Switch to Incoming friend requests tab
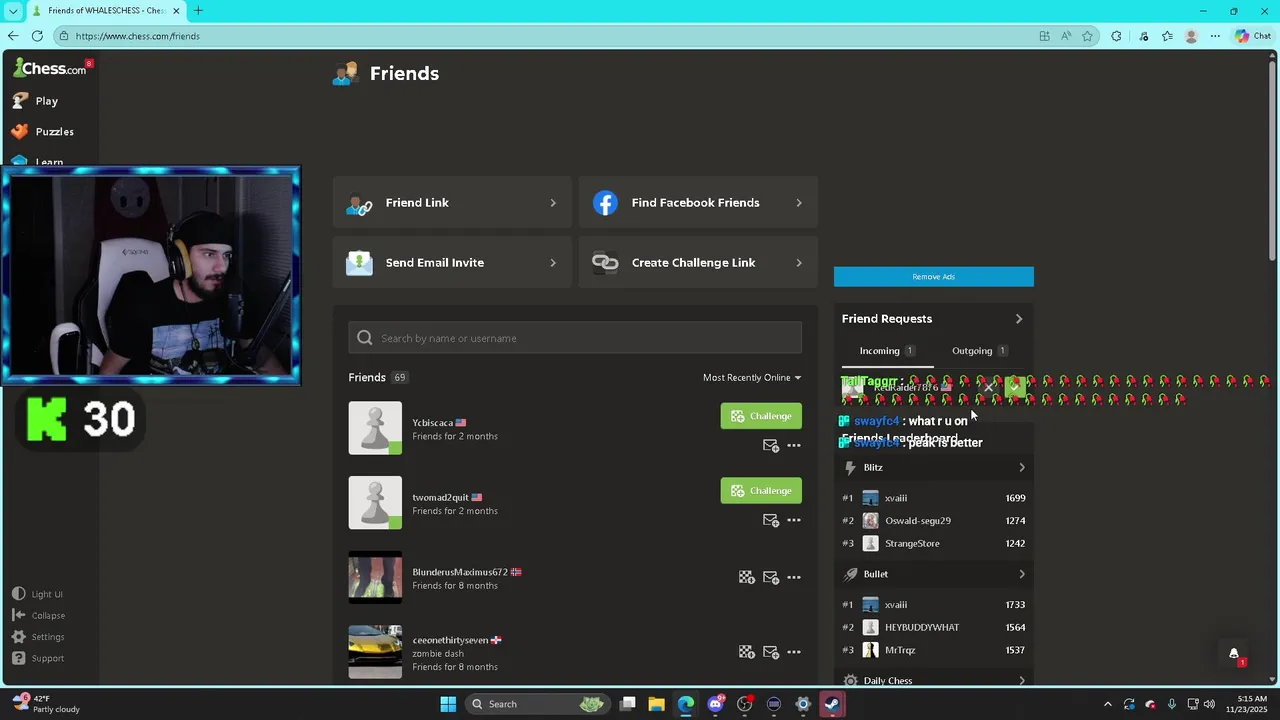This screenshot has height=720, width=1280. click(x=887, y=351)
